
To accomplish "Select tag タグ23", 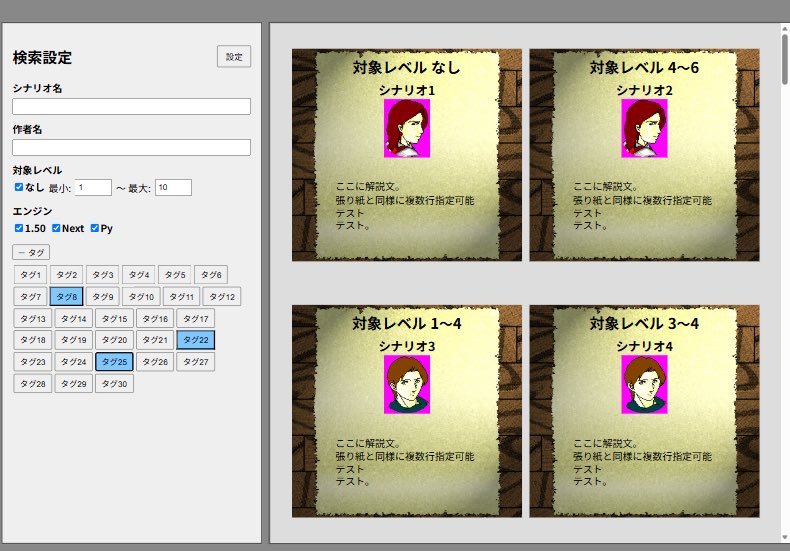I will (33, 362).
